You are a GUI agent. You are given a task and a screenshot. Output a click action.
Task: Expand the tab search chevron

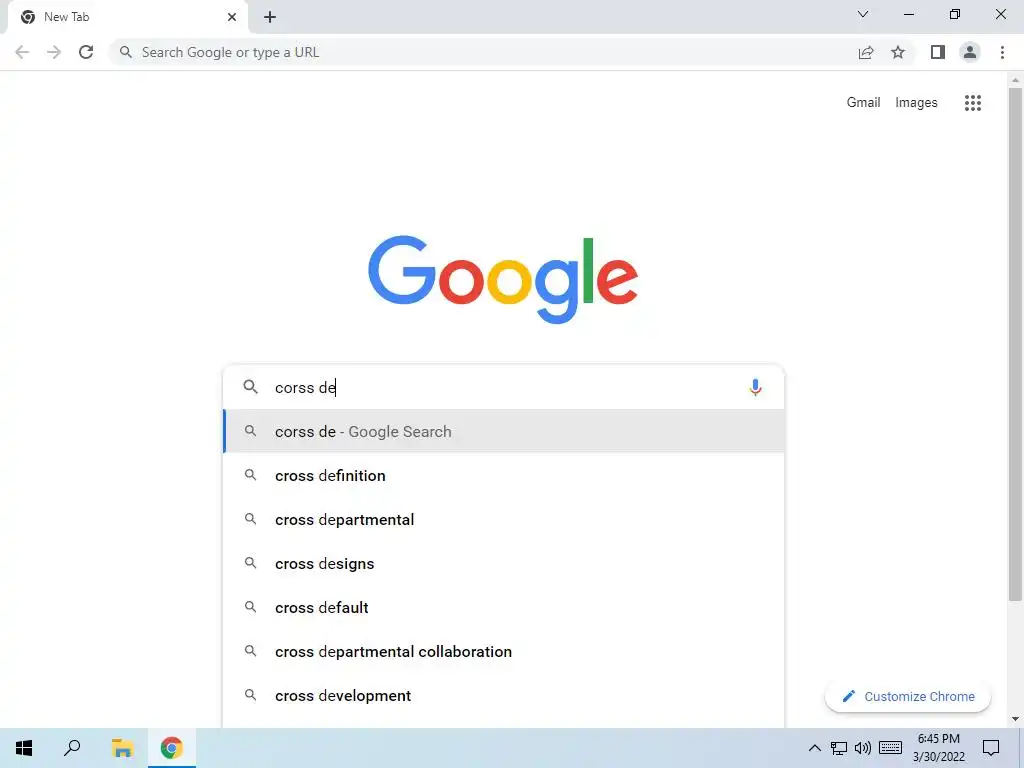coord(863,14)
